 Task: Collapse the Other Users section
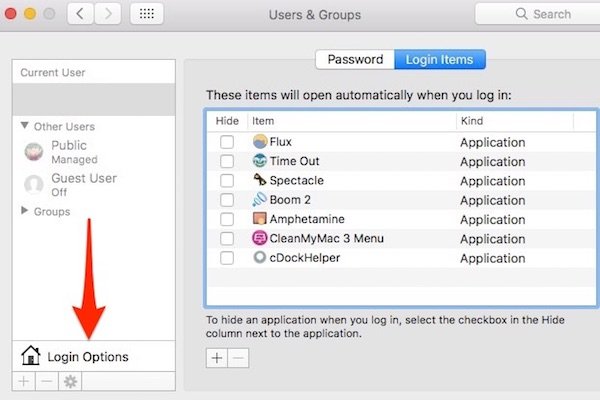coord(25,126)
